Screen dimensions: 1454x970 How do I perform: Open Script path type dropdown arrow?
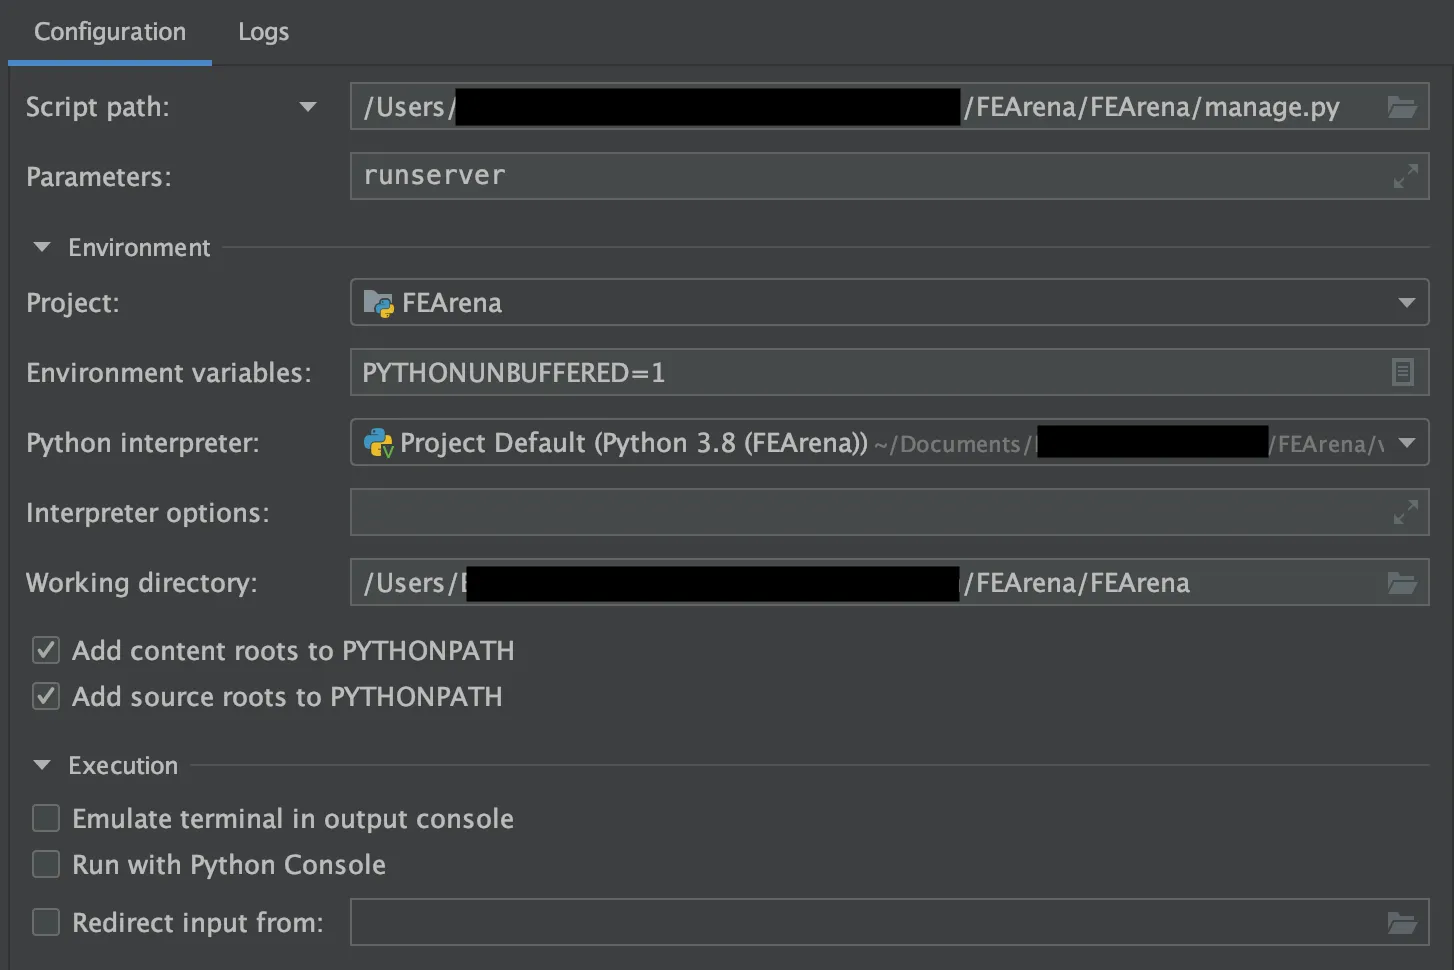tap(308, 107)
